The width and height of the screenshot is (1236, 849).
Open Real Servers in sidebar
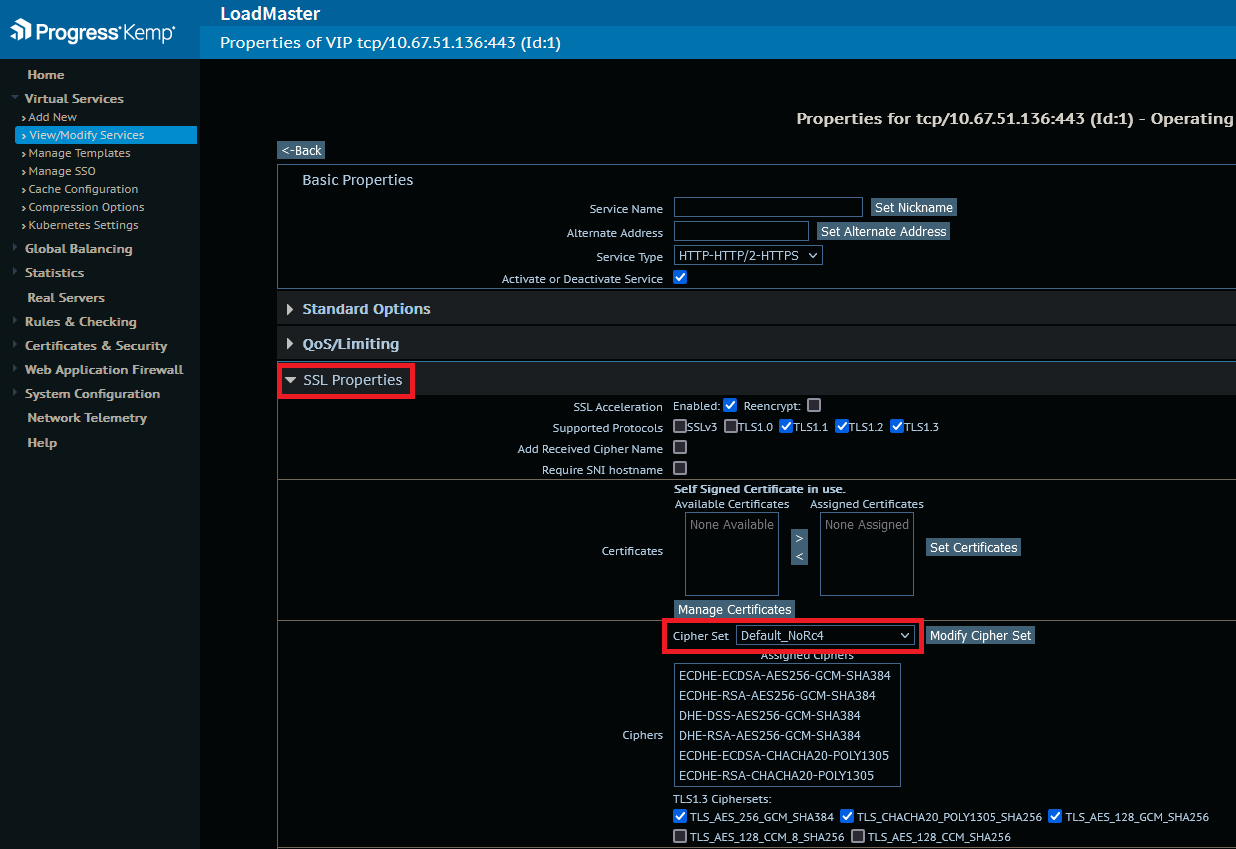point(66,298)
